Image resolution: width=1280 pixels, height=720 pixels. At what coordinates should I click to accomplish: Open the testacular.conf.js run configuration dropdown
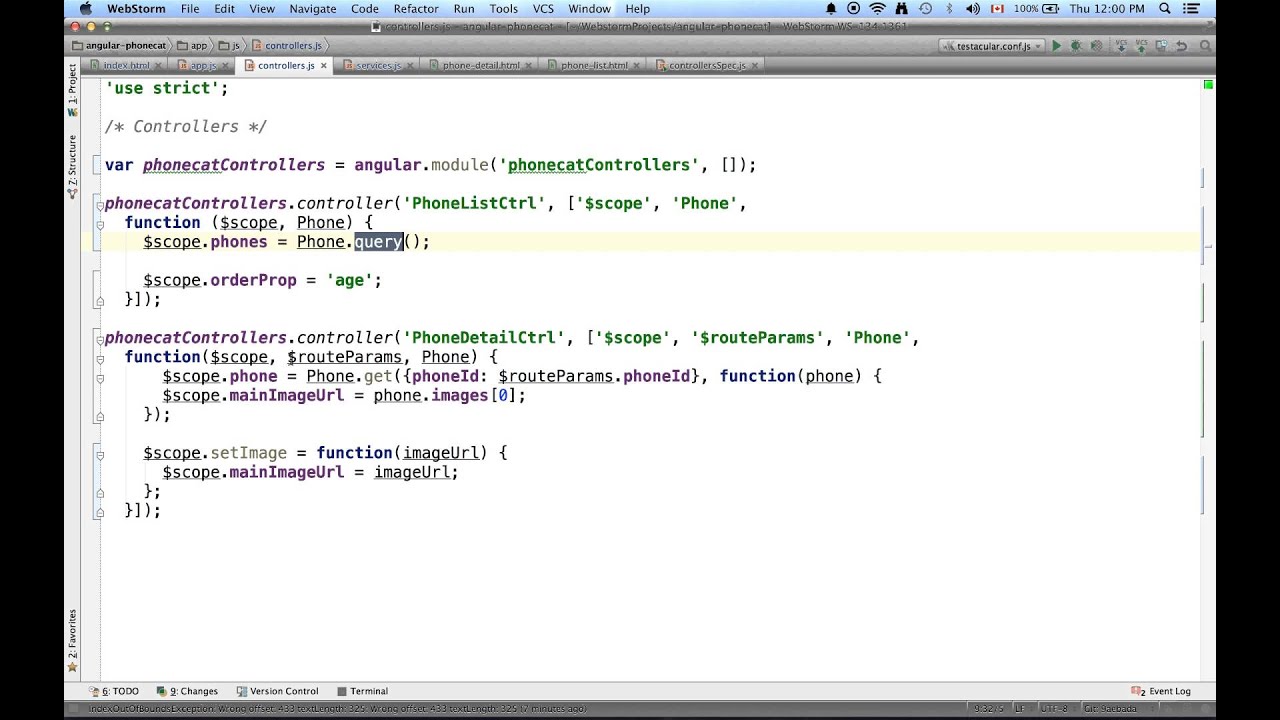991,46
